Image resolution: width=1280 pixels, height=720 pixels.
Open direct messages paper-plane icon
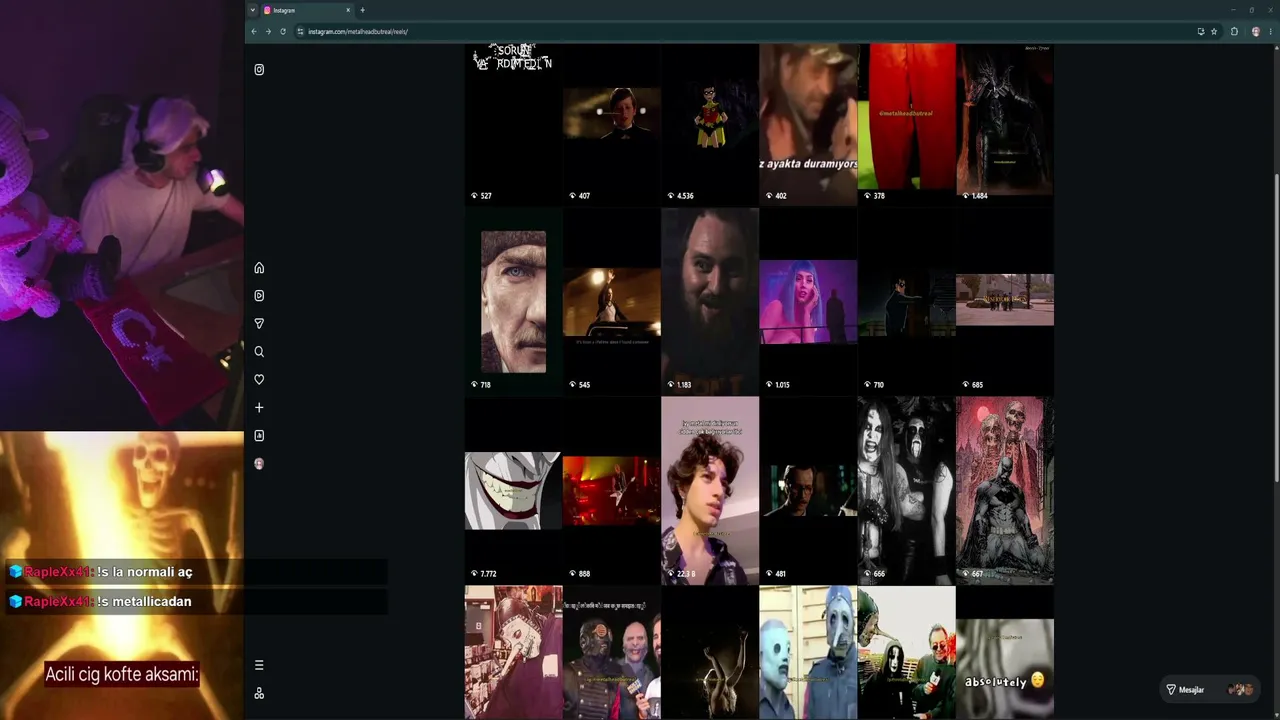(x=259, y=324)
